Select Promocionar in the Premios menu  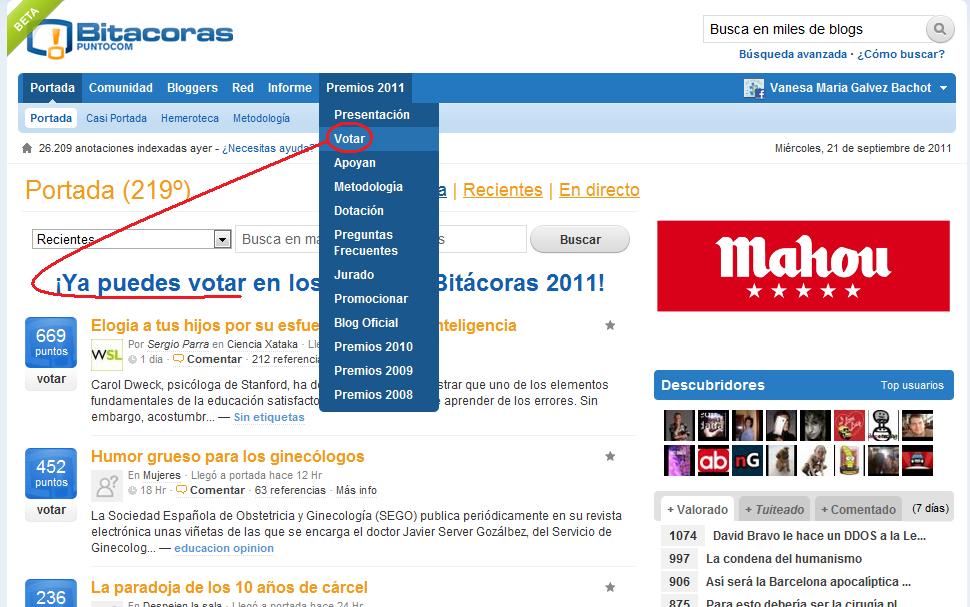pos(371,299)
